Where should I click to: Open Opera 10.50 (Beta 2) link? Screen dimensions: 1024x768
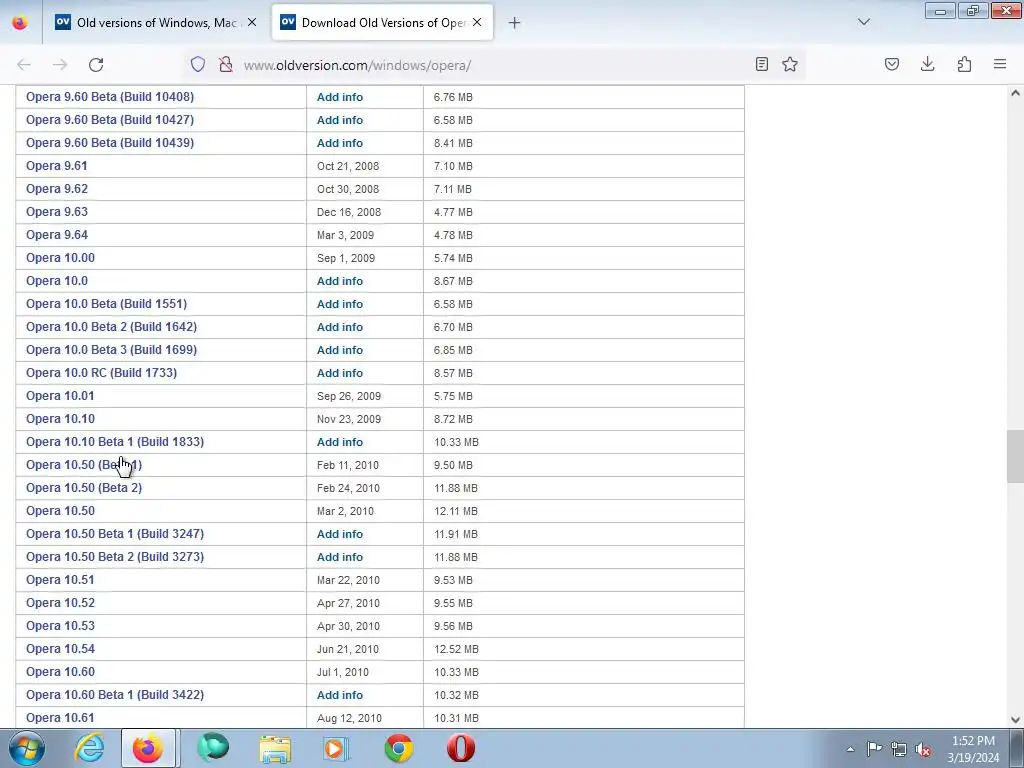pyautogui.click(x=84, y=488)
